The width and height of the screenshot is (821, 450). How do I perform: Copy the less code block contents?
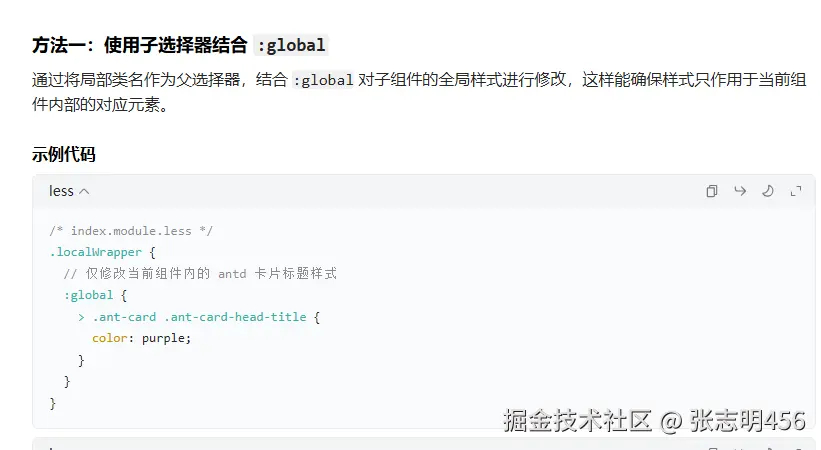pos(712,191)
